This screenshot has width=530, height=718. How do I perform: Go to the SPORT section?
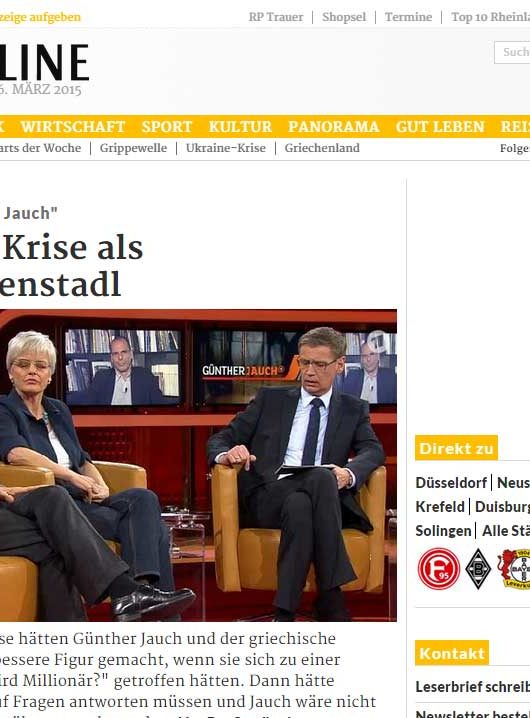(x=167, y=126)
